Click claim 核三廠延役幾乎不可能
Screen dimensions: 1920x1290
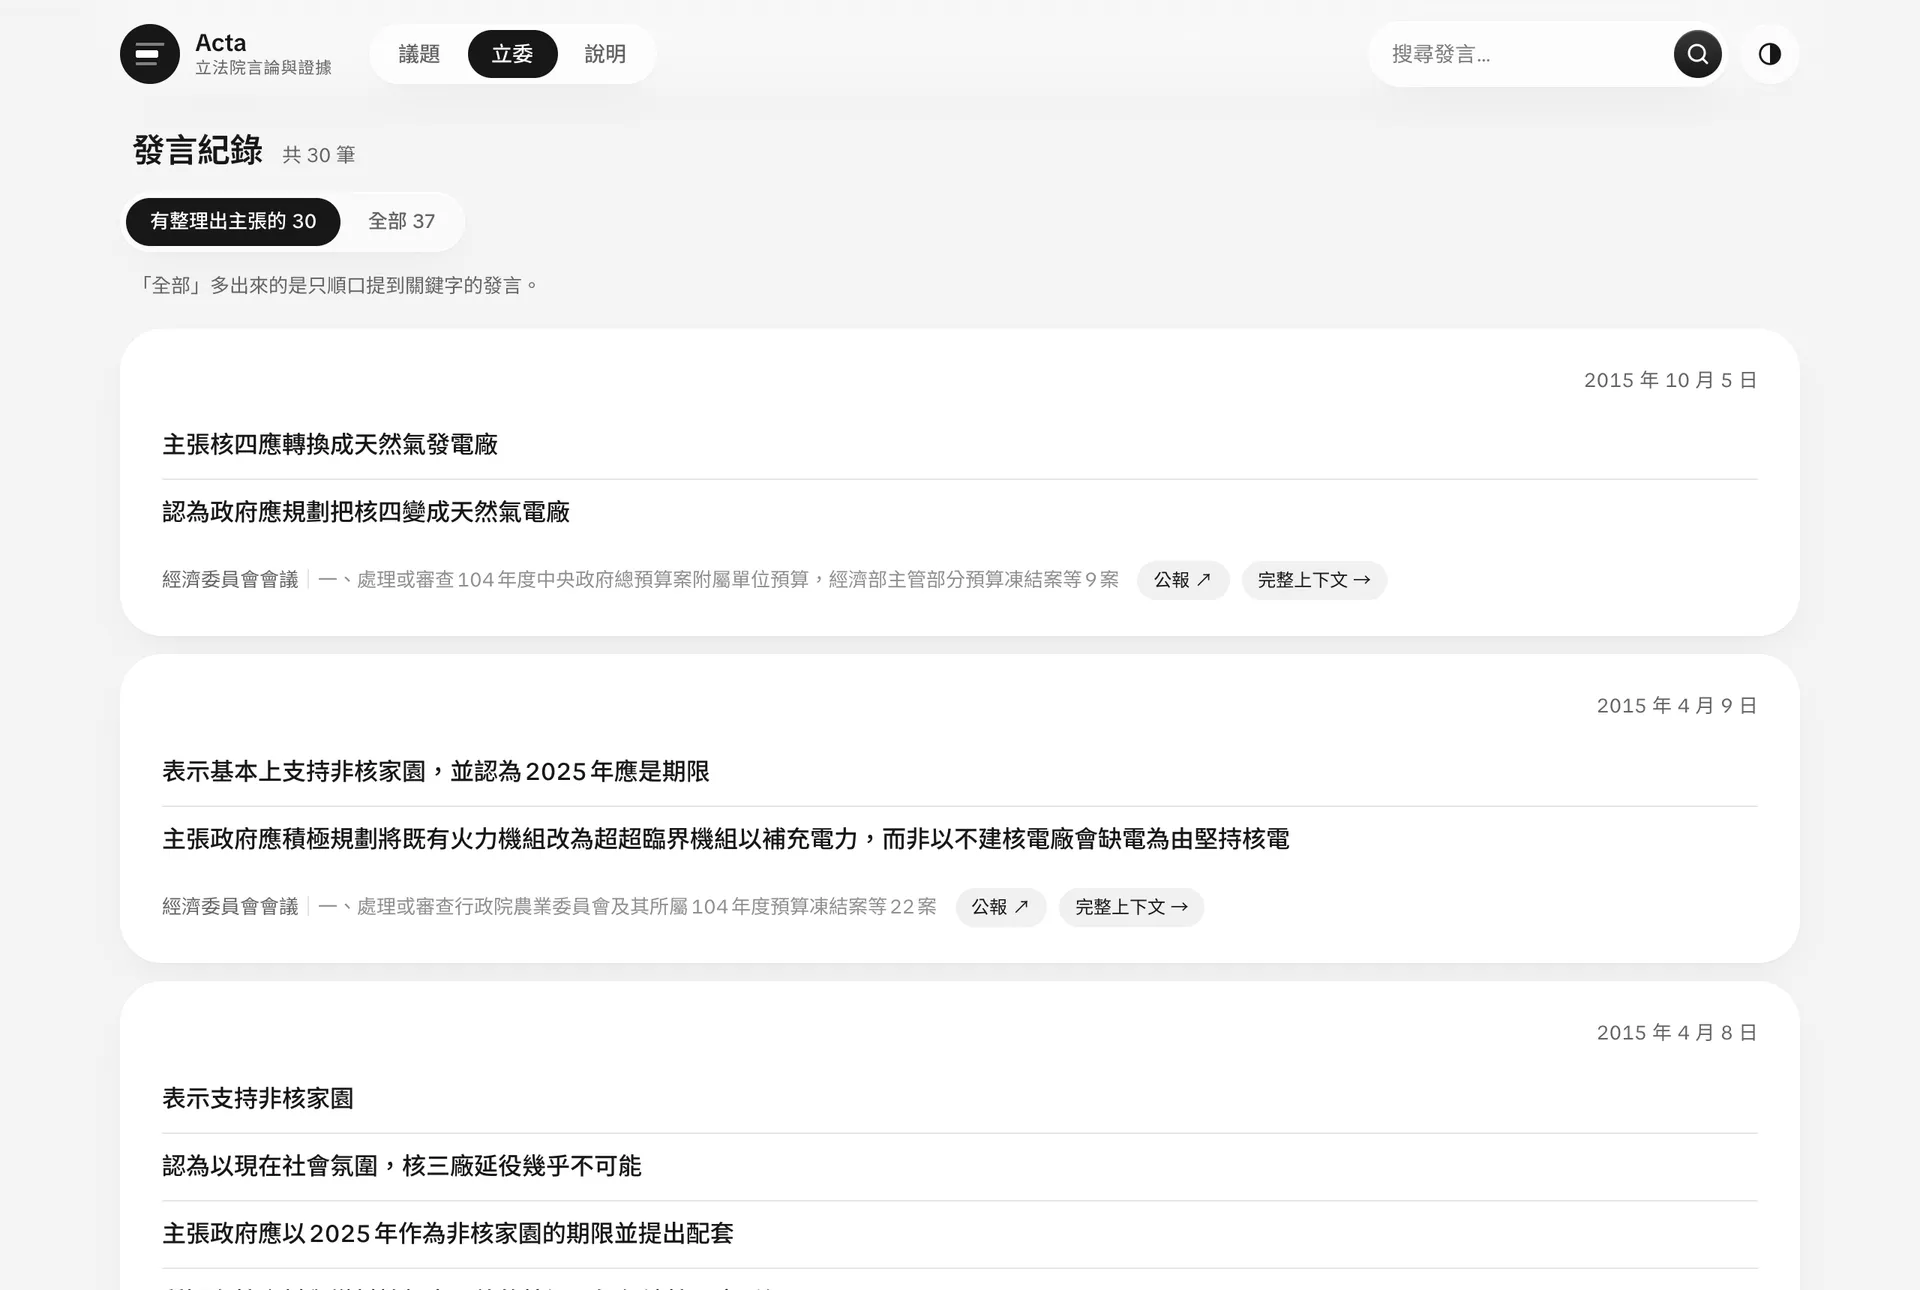tap(402, 1166)
